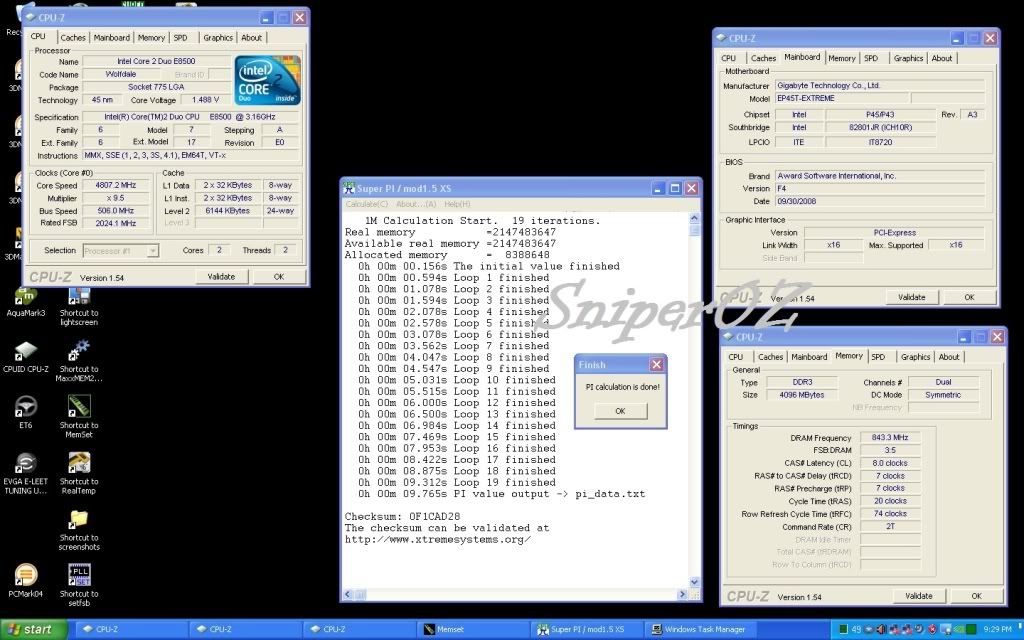Click the PCMark04 desktop icon
Screen dimensions: 1024x640
point(27,575)
